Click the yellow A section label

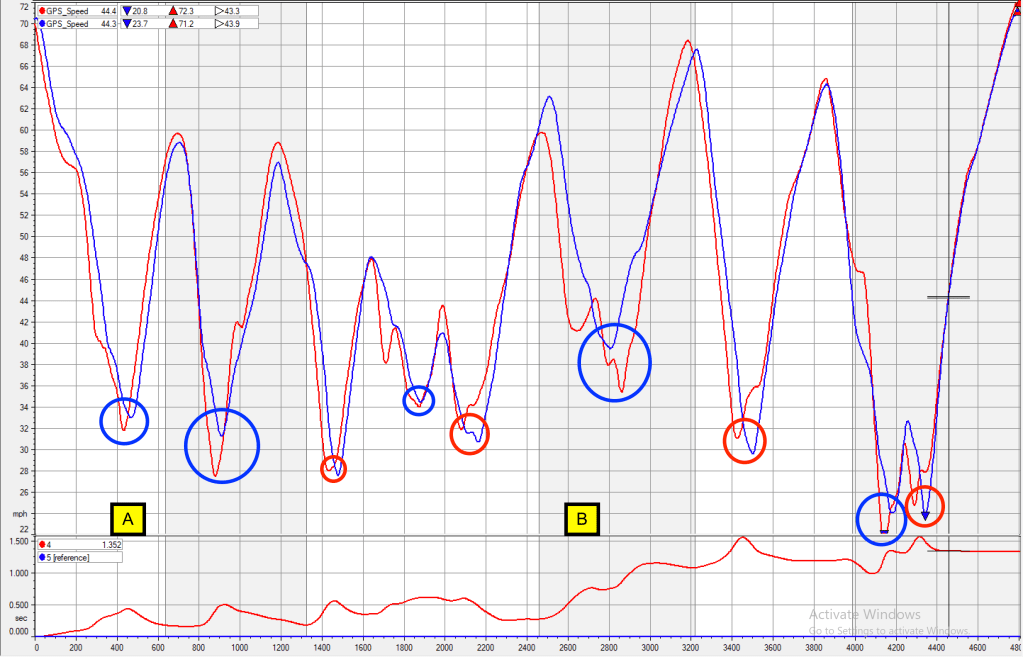click(x=128, y=519)
